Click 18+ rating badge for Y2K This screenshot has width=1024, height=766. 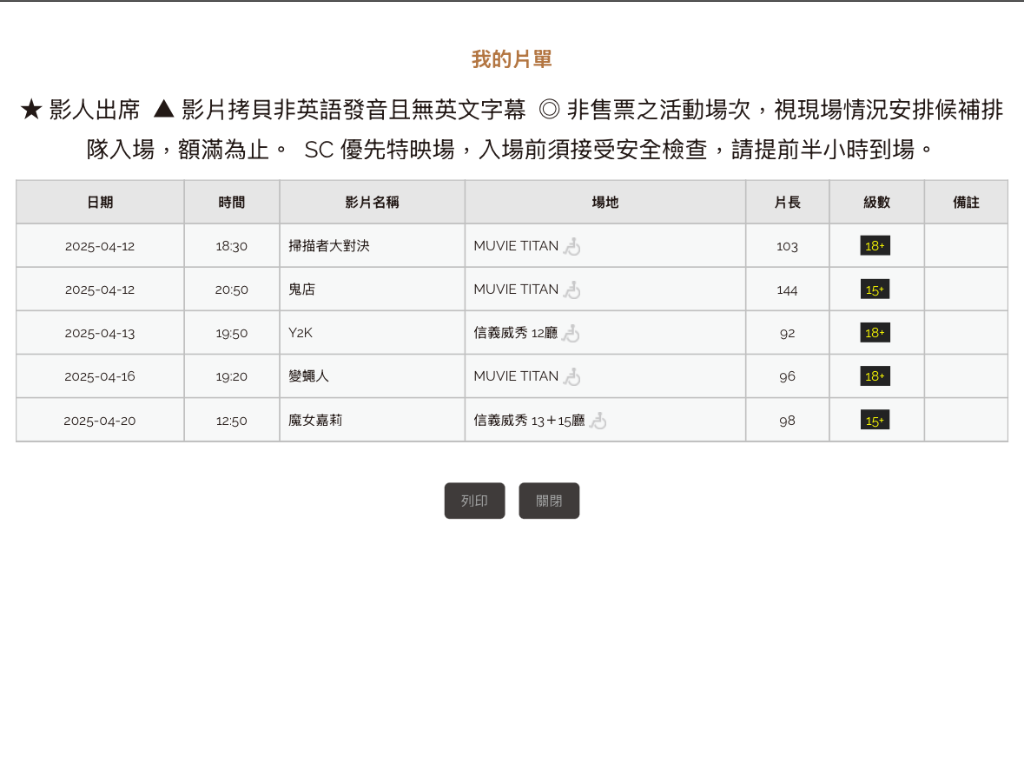875,332
